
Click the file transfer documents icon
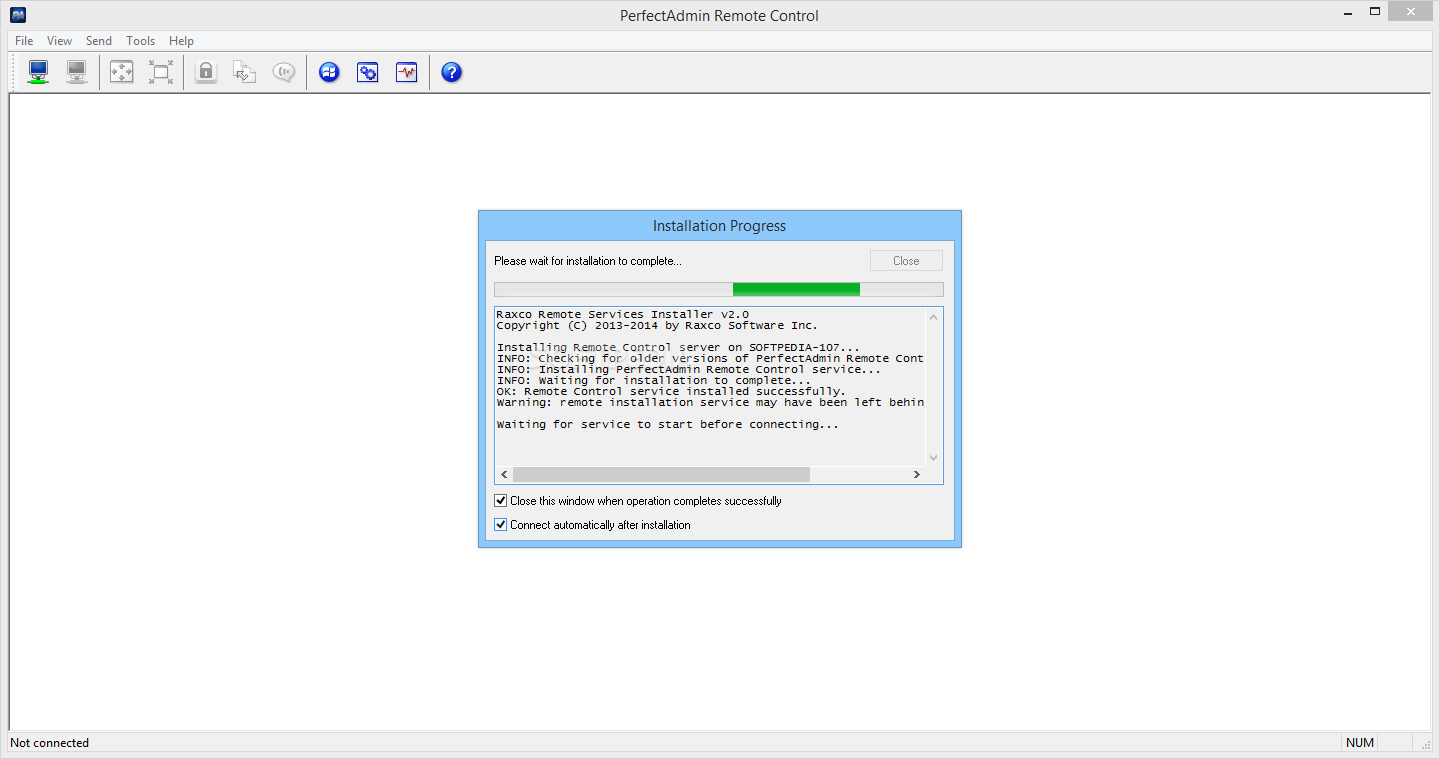pos(245,72)
